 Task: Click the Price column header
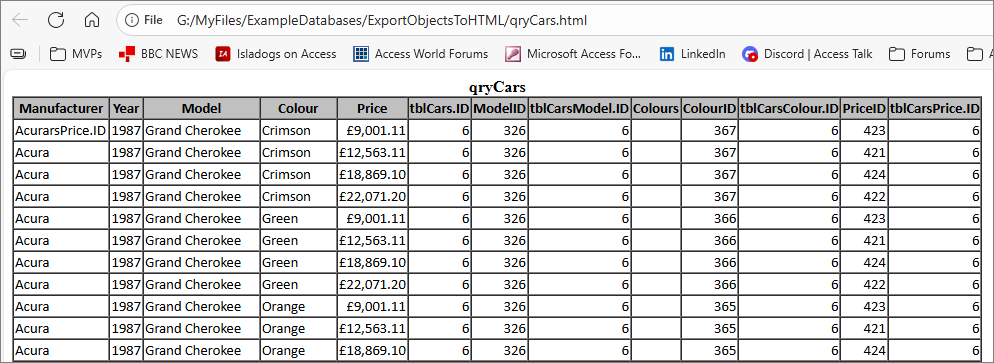(x=372, y=108)
